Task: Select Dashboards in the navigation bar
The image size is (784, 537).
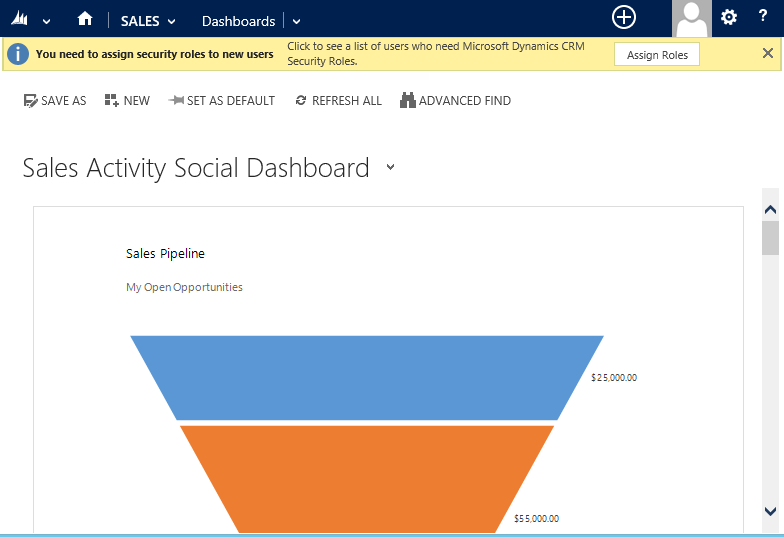Action: [x=238, y=21]
